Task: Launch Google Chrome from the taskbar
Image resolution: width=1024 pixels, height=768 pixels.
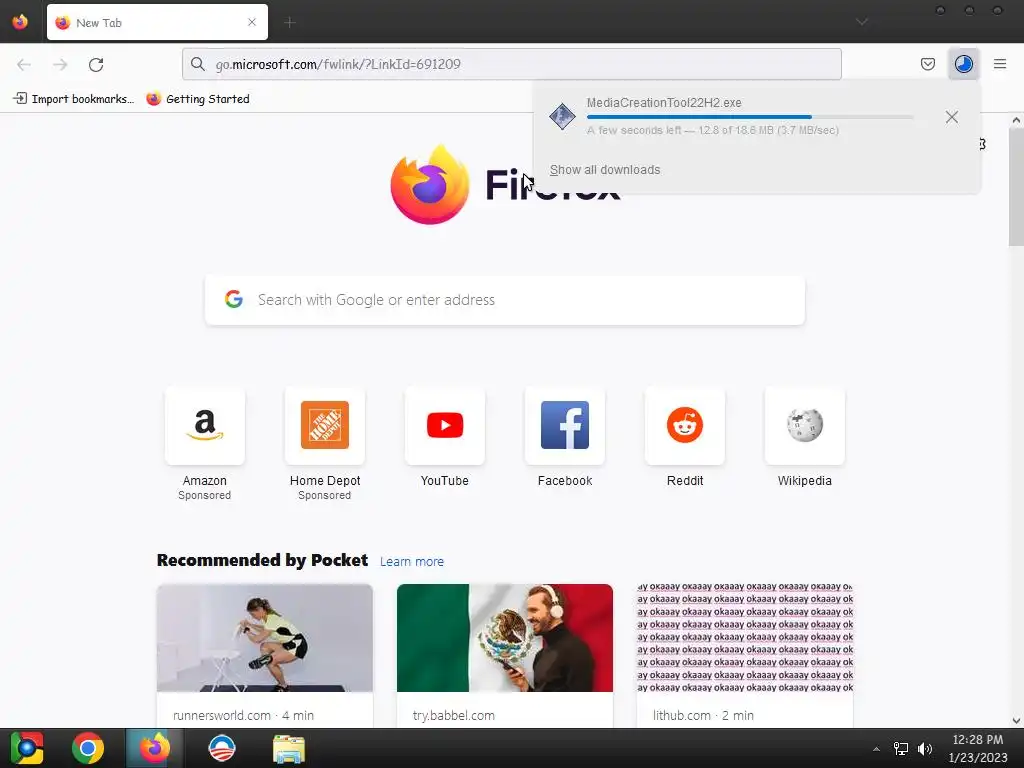Action: [x=88, y=748]
